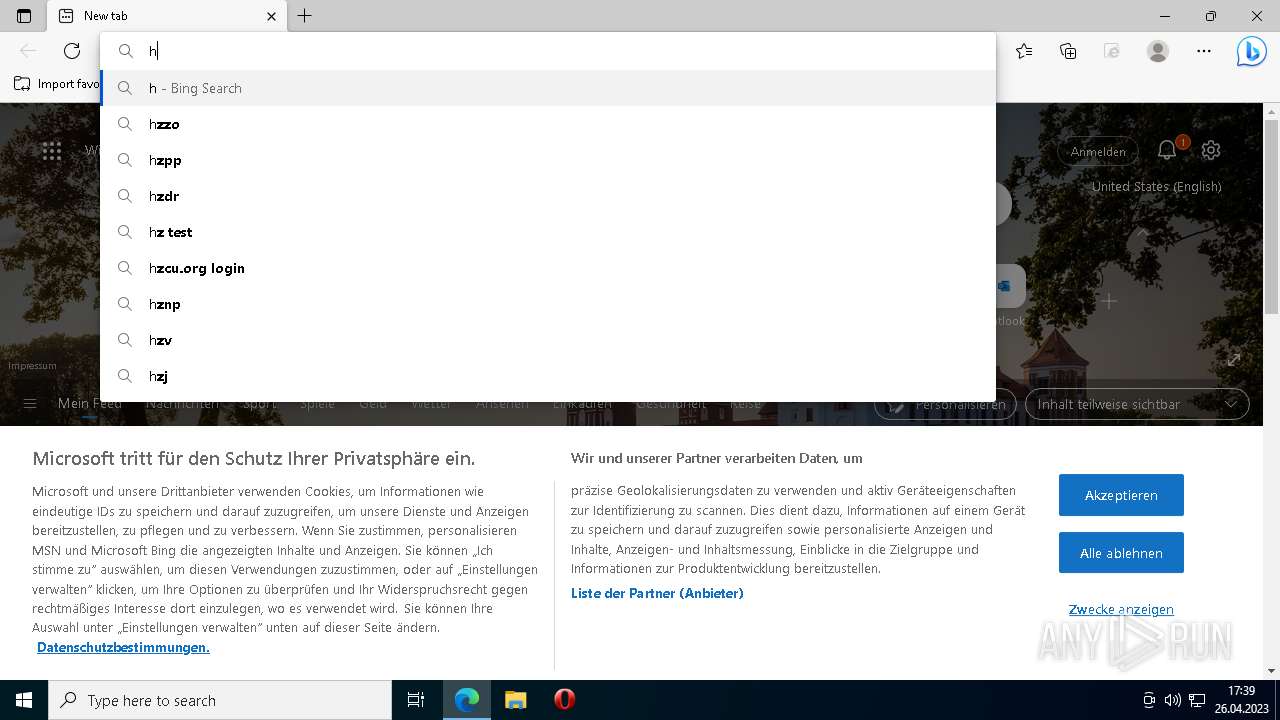Open Microsoft Edge taskbar icon
1280x720 pixels.
(467, 700)
